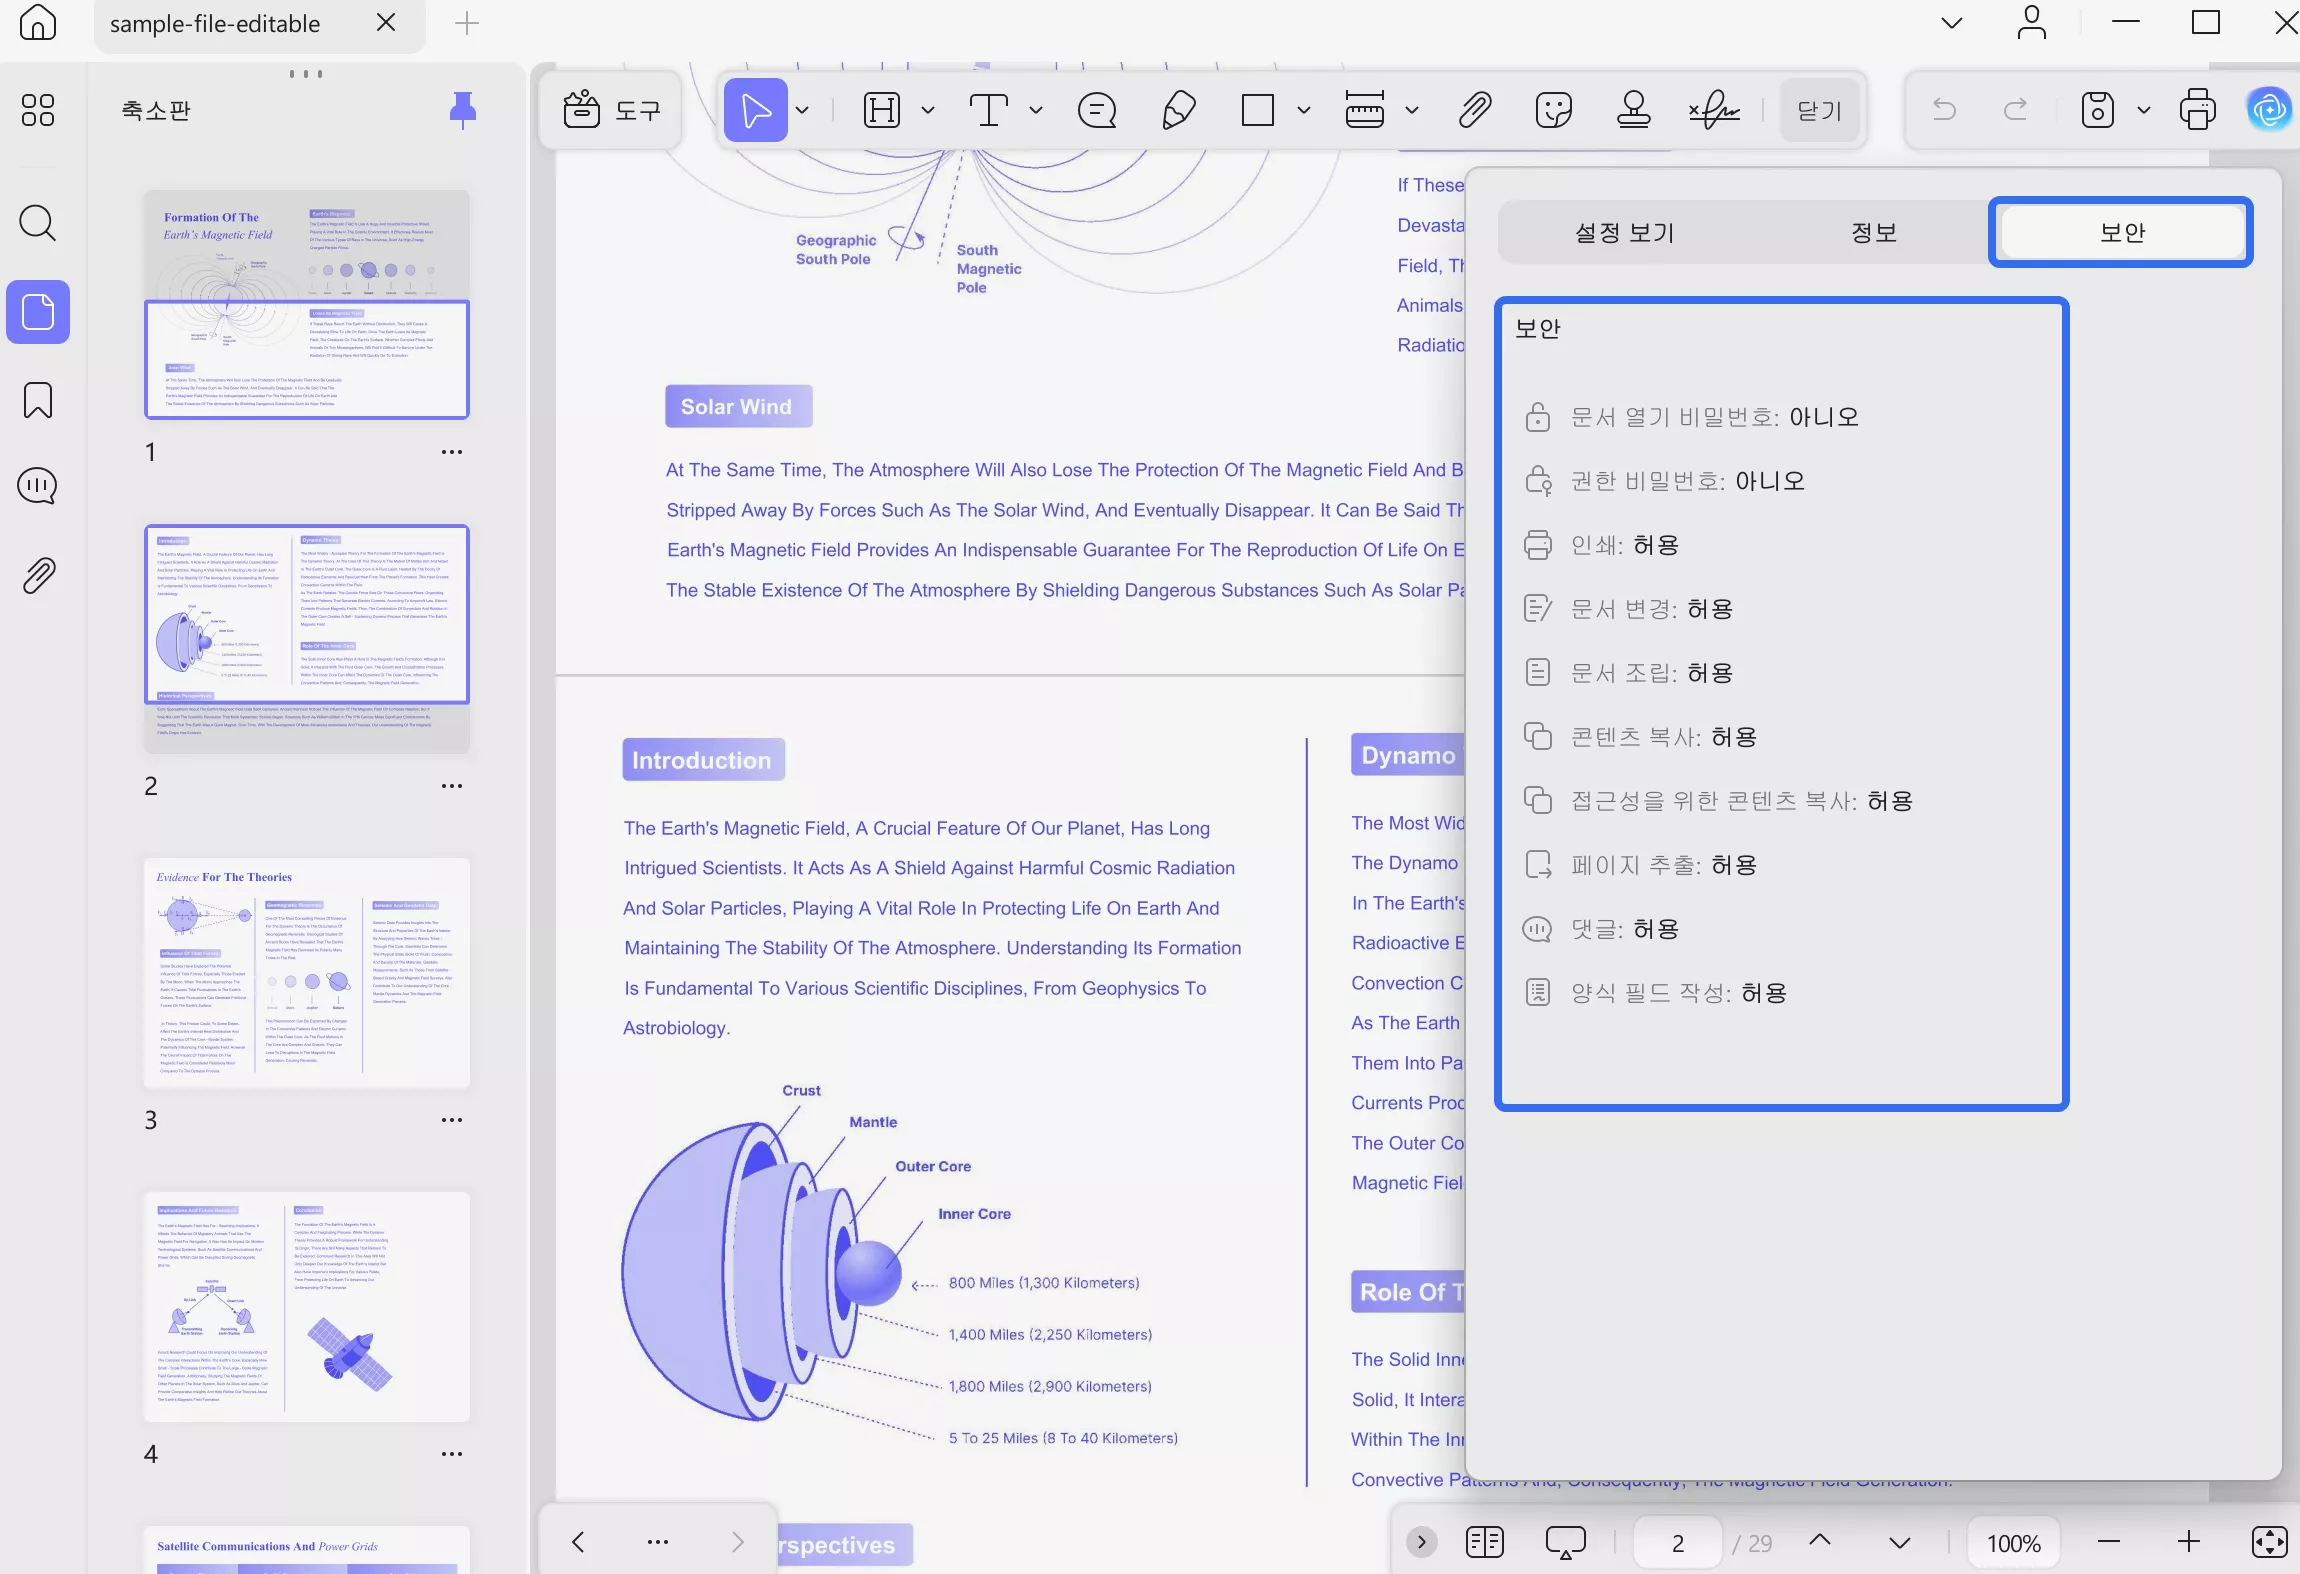
Task: Go to previous page with up chevron
Action: tap(1820, 1542)
